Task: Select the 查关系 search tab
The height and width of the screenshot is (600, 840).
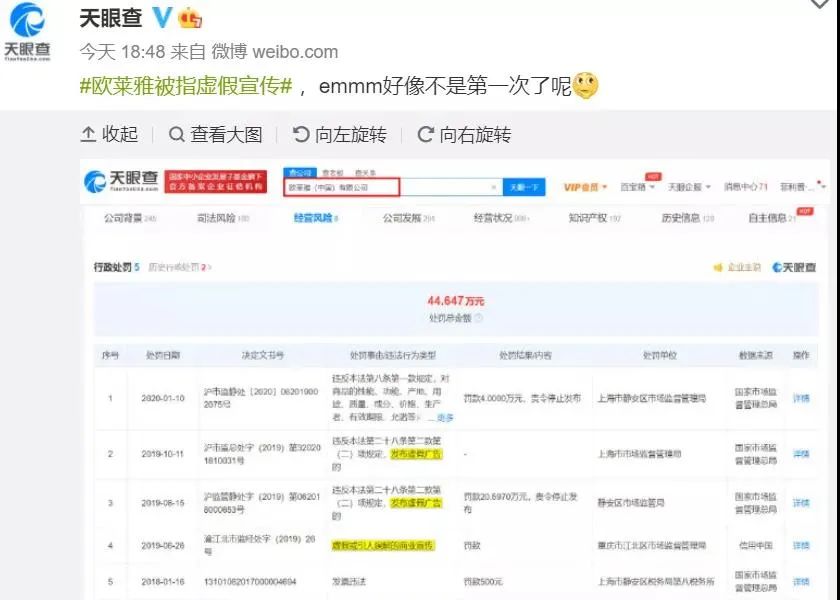Action: point(365,173)
